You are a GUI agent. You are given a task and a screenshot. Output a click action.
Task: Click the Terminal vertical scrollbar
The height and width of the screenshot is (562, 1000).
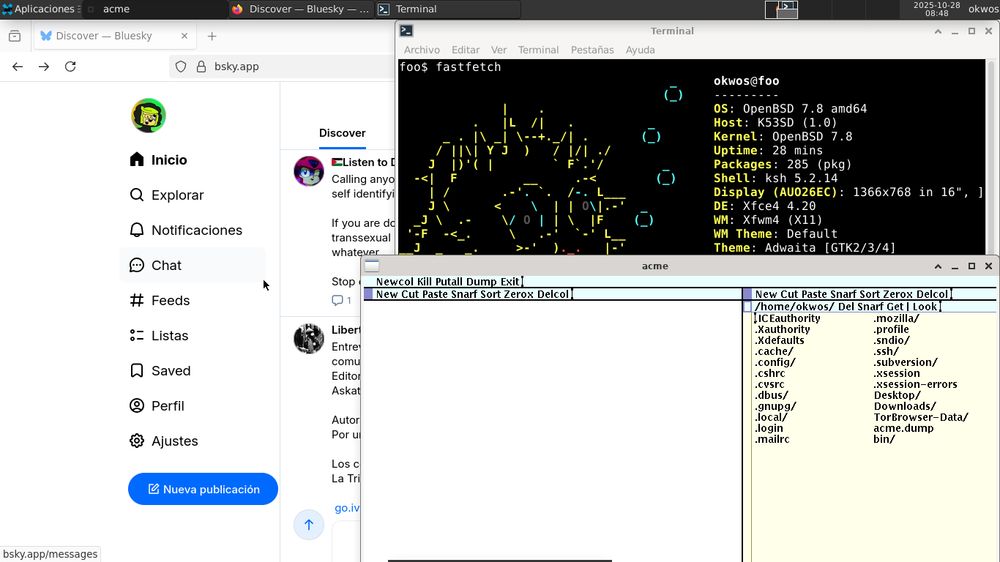(x=990, y=157)
